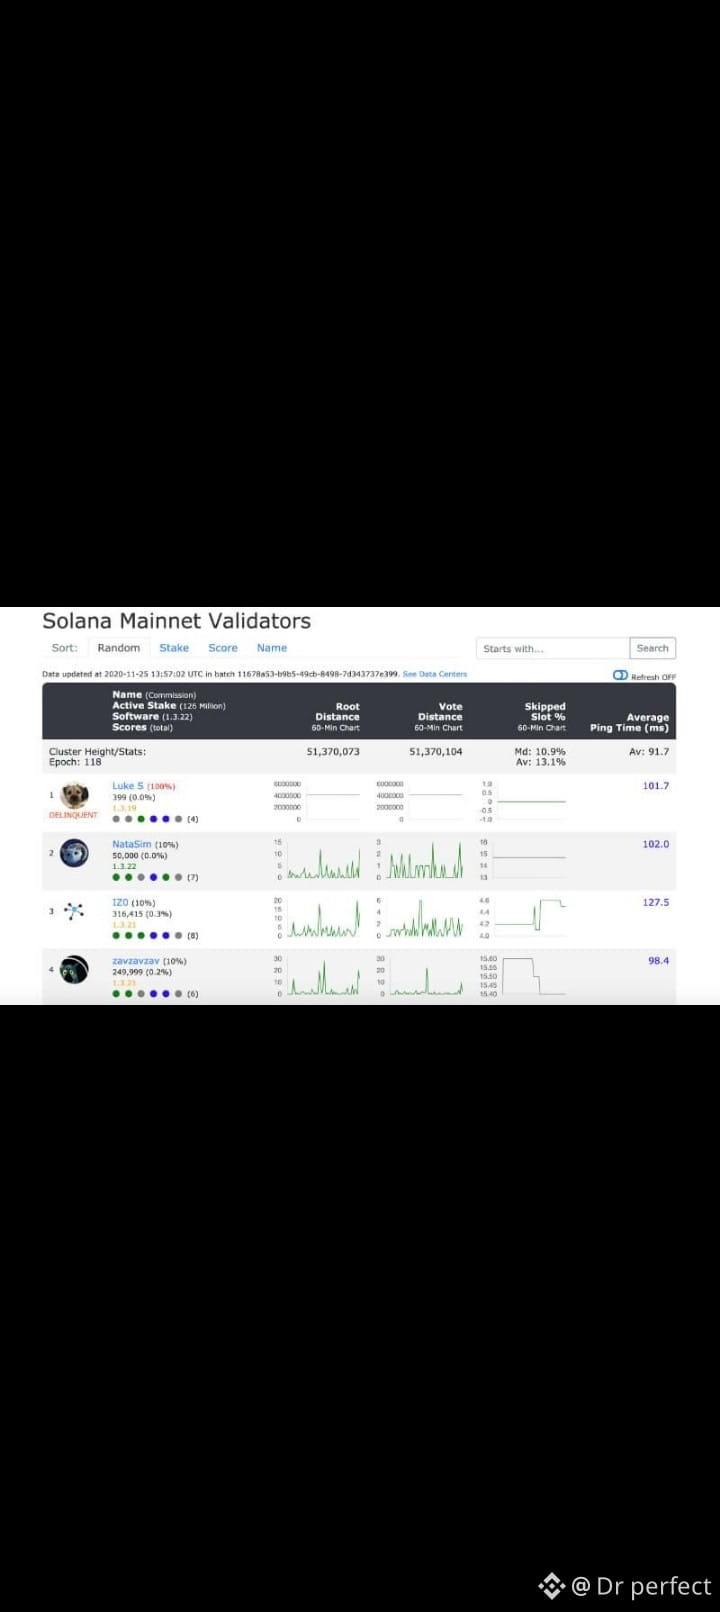Viewport: 720px width, 1612px height.
Task: Open the See Data Centers link
Action: coord(435,674)
